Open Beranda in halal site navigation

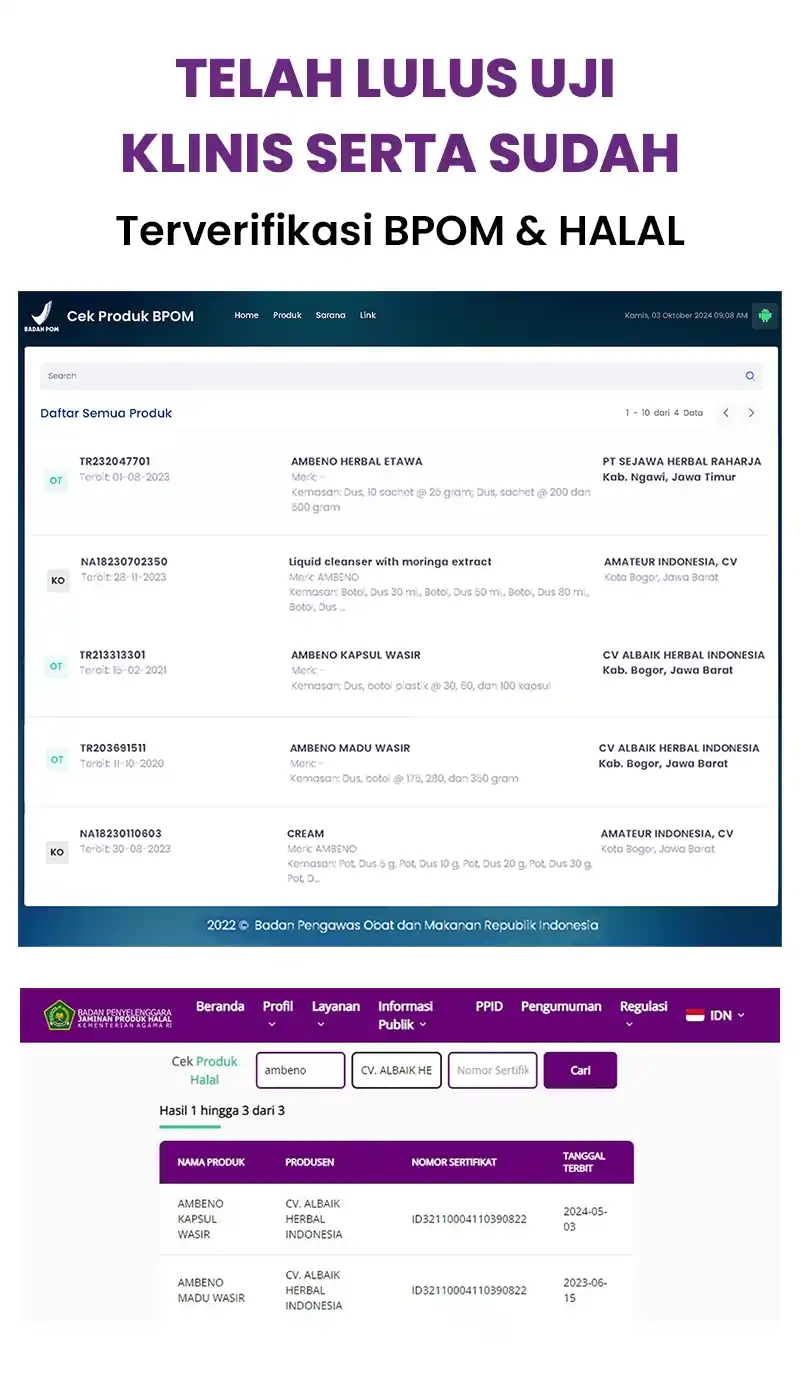[x=220, y=1006]
